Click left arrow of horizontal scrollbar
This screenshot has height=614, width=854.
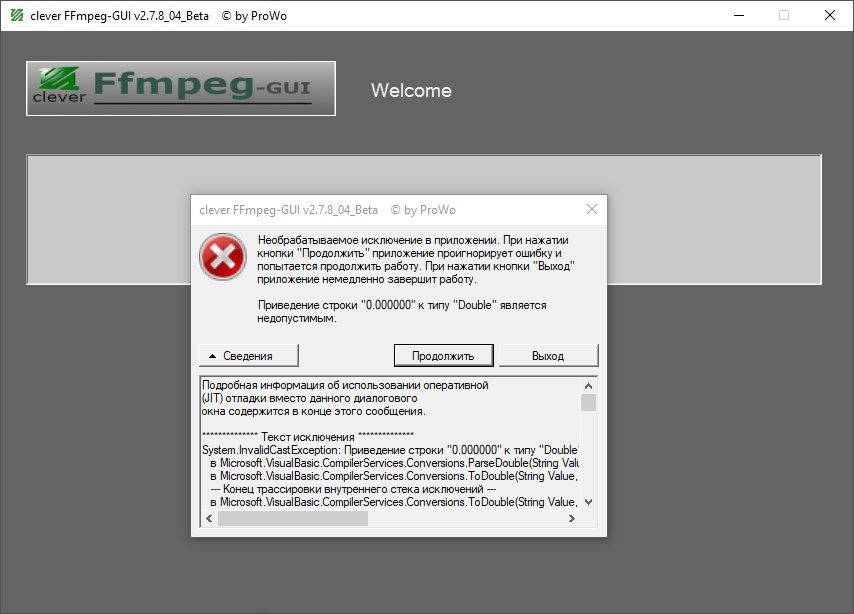210,519
